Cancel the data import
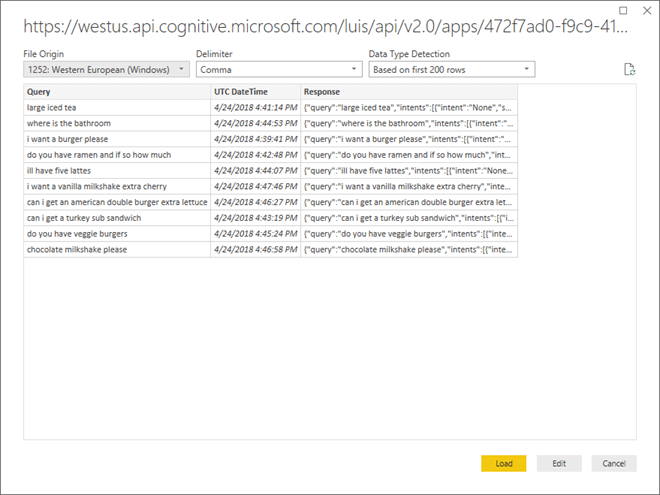The image size is (660, 495). click(x=613, y=463)
